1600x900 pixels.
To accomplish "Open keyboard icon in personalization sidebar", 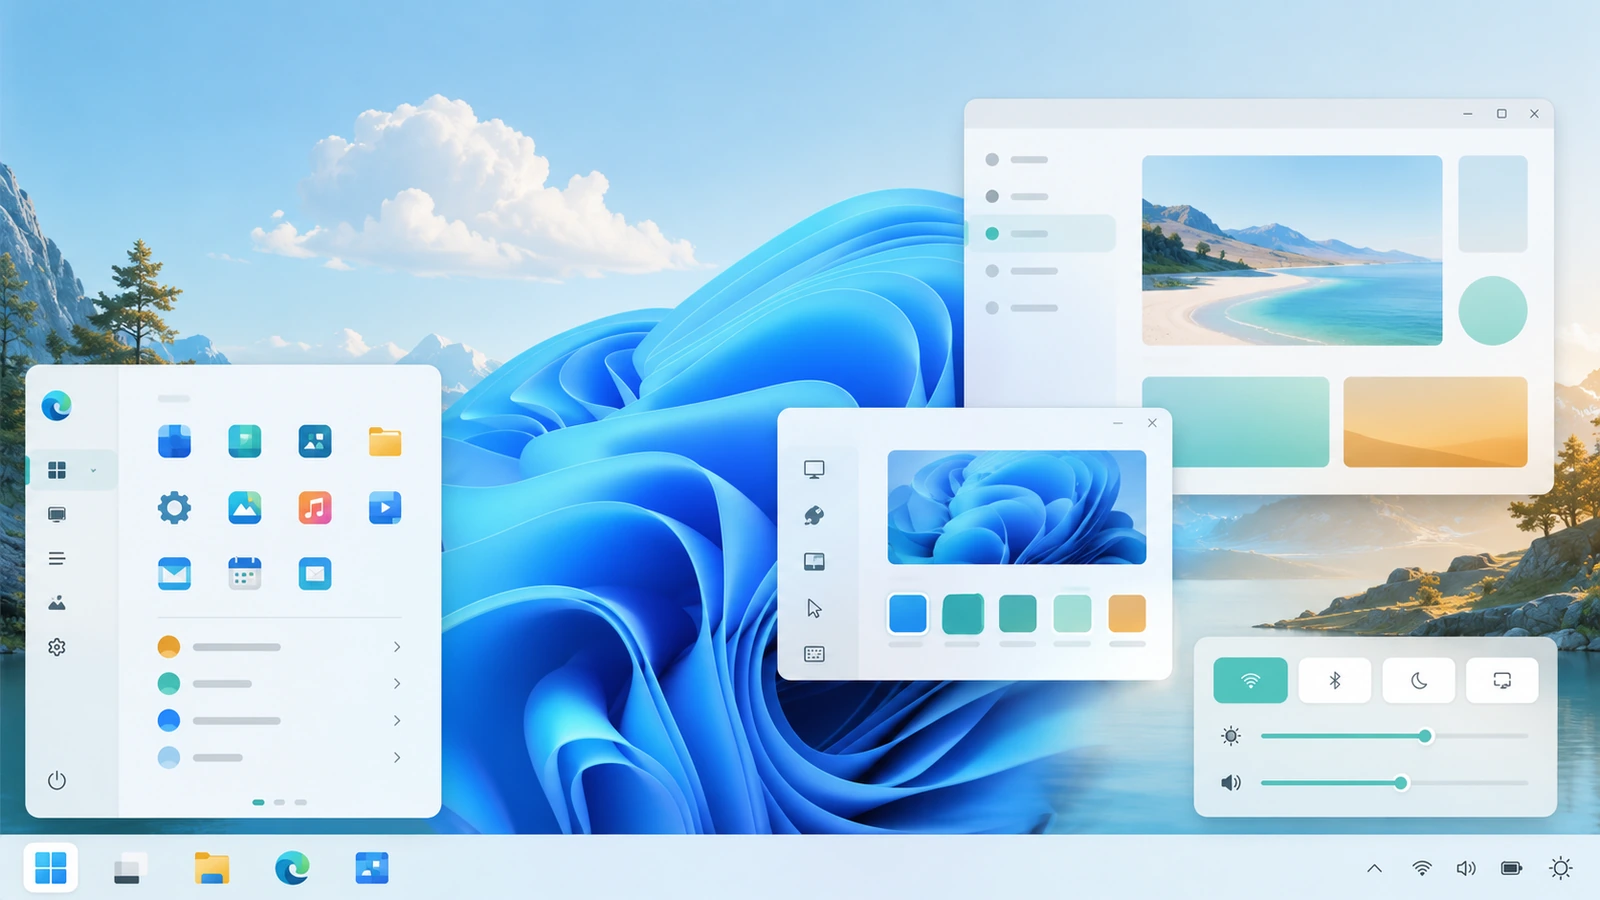I will (x=814, y=654).
